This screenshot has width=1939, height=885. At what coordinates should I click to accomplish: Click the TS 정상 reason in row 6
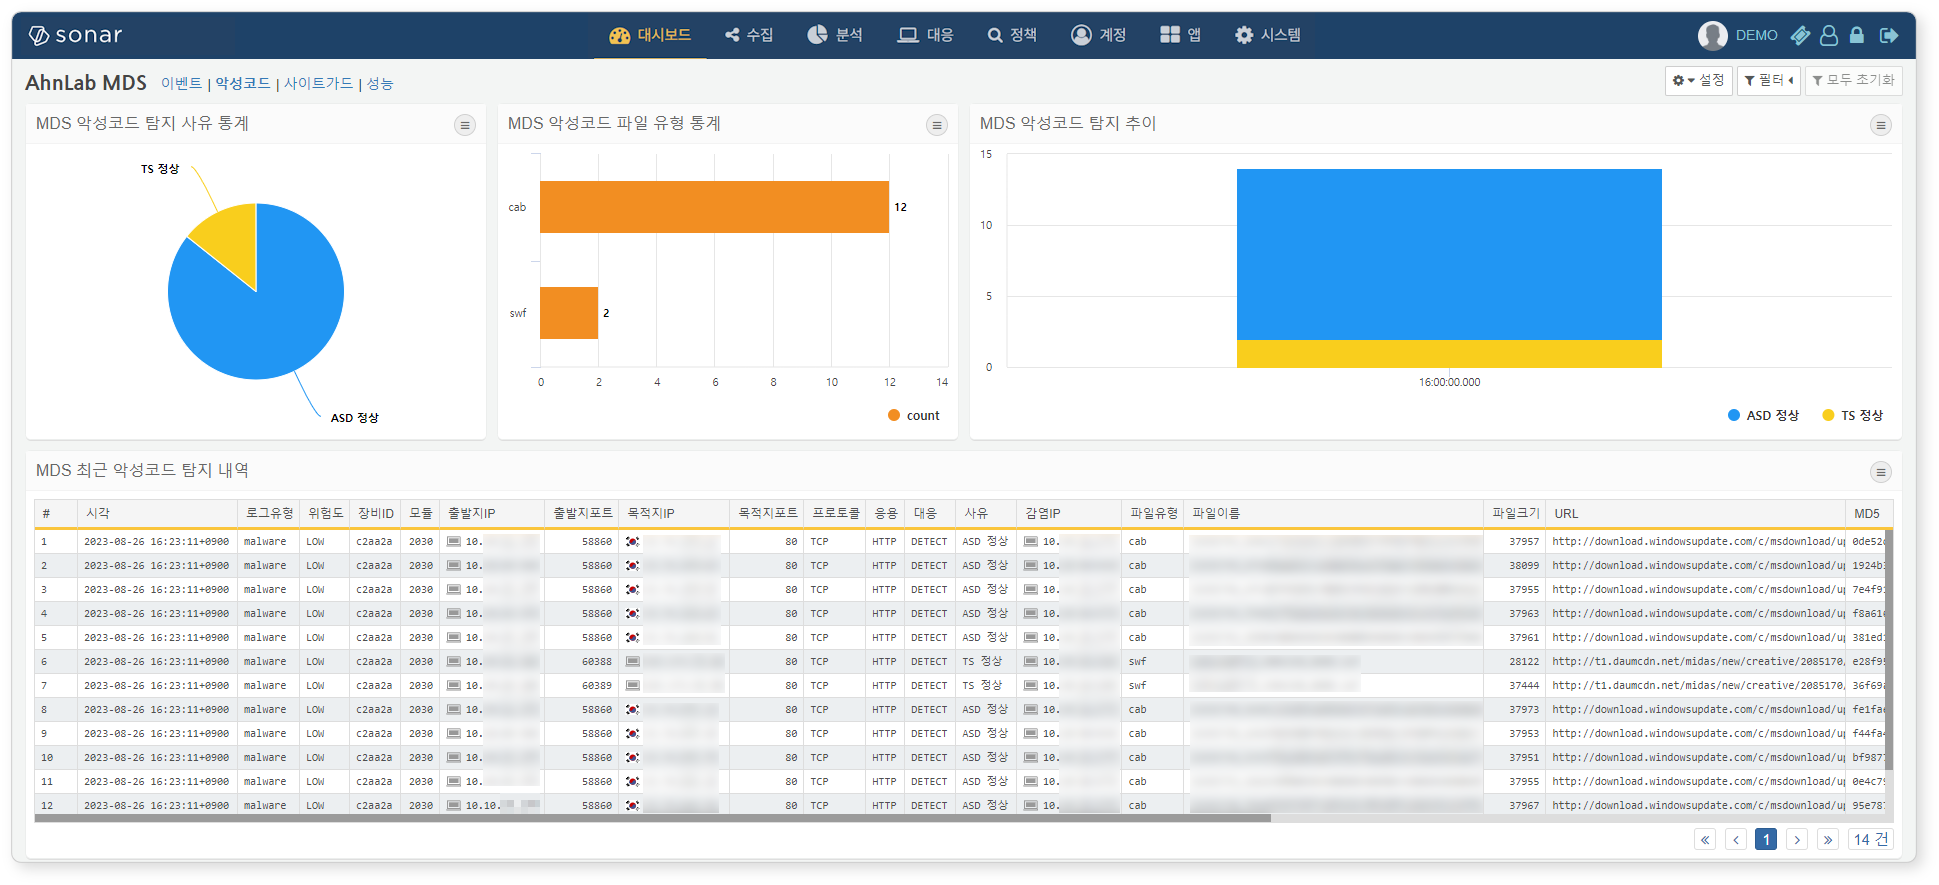[x=982, y=662]
